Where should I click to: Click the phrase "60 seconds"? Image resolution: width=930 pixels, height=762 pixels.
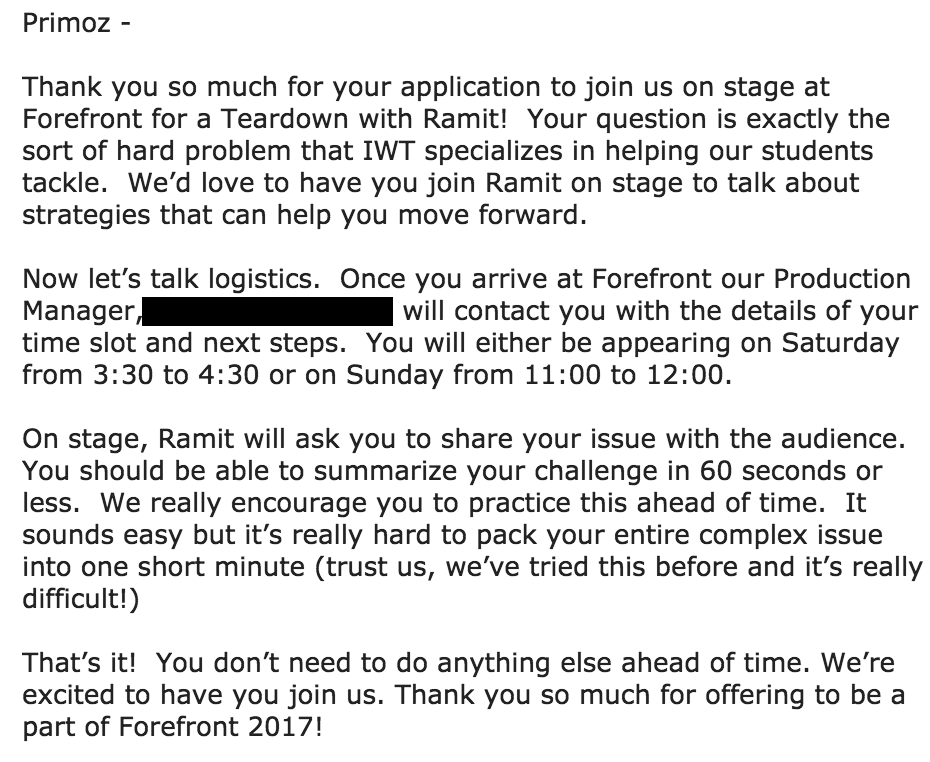point(773,471)
